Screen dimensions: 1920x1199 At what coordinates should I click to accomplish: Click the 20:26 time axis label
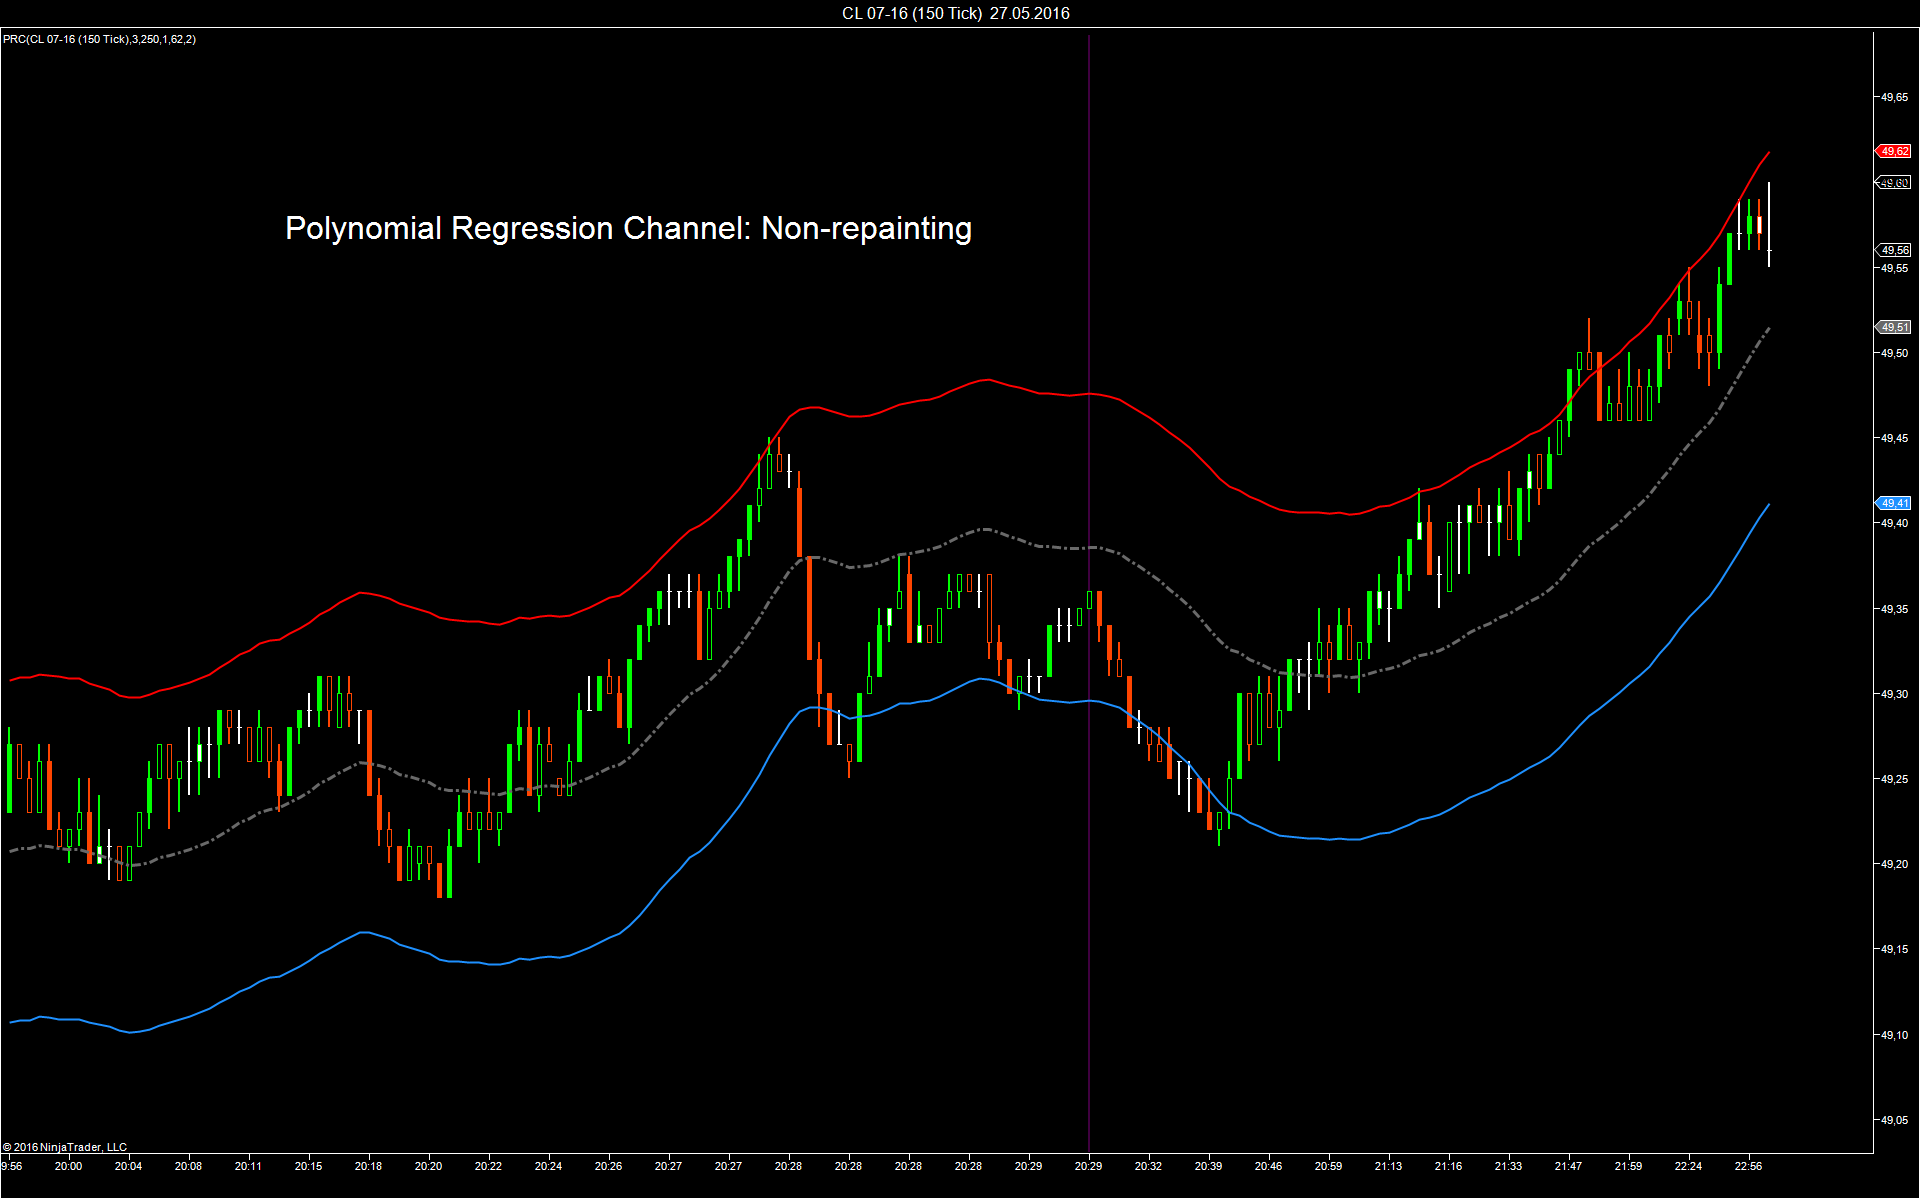[608, 1166]
